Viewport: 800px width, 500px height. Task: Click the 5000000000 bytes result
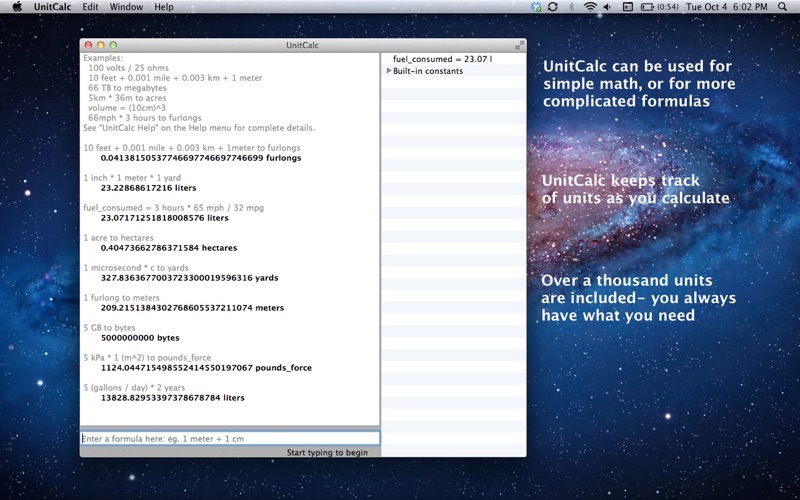(140, 338)
